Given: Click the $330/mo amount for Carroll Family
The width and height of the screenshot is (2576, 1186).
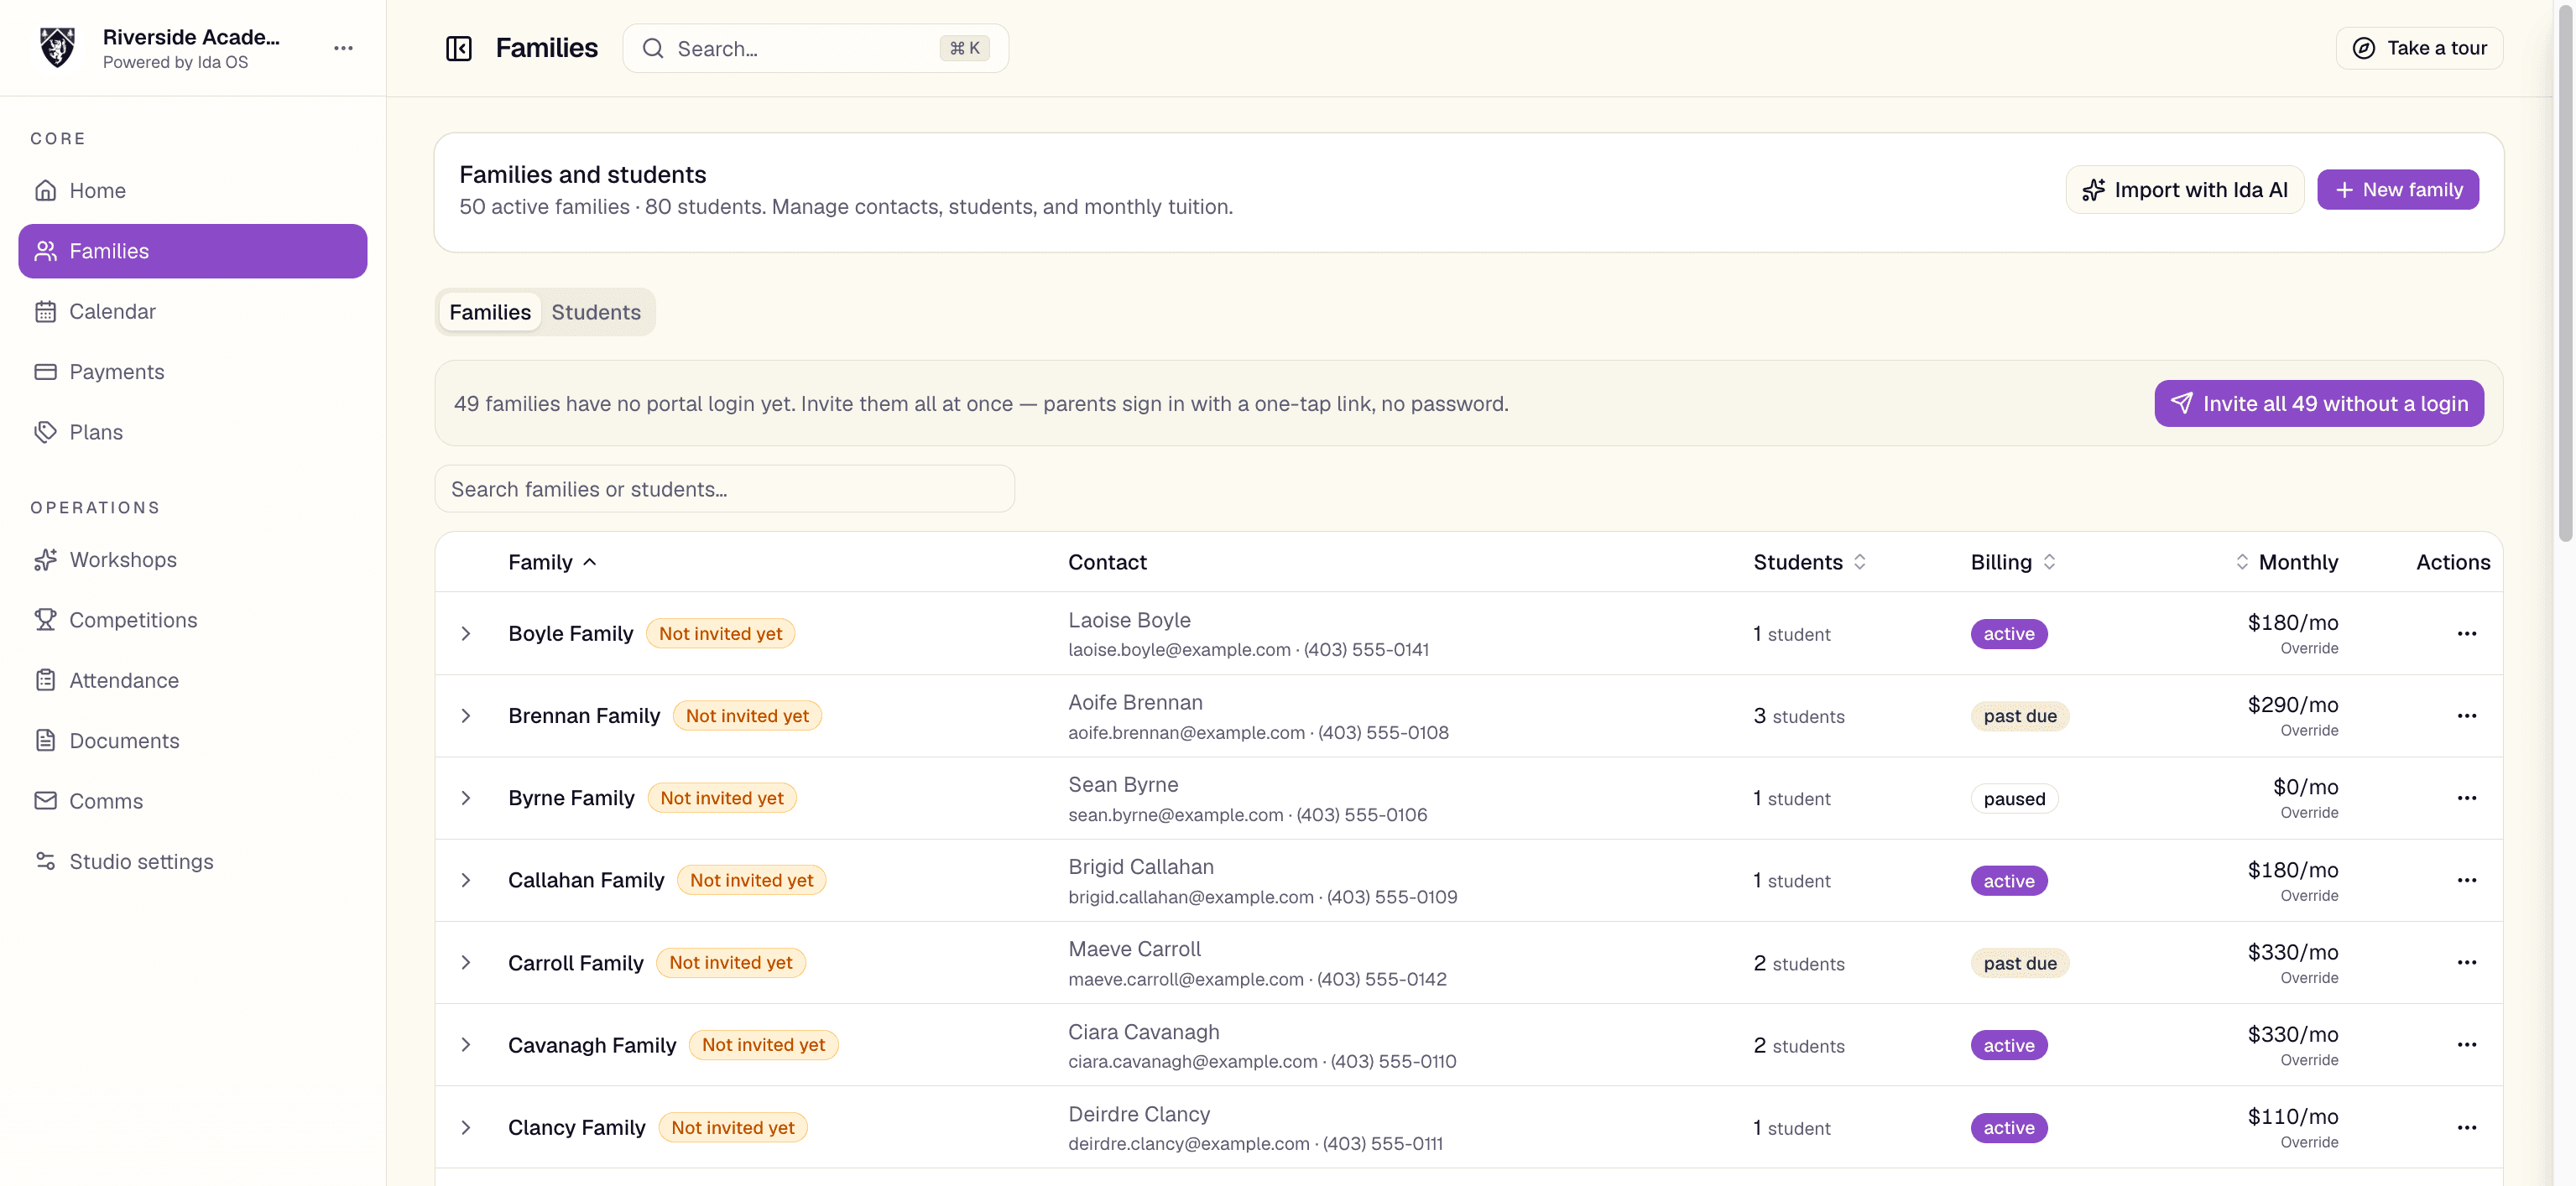Looking at the screenshot, I should pyautogui.click(x=2292, y=952).
